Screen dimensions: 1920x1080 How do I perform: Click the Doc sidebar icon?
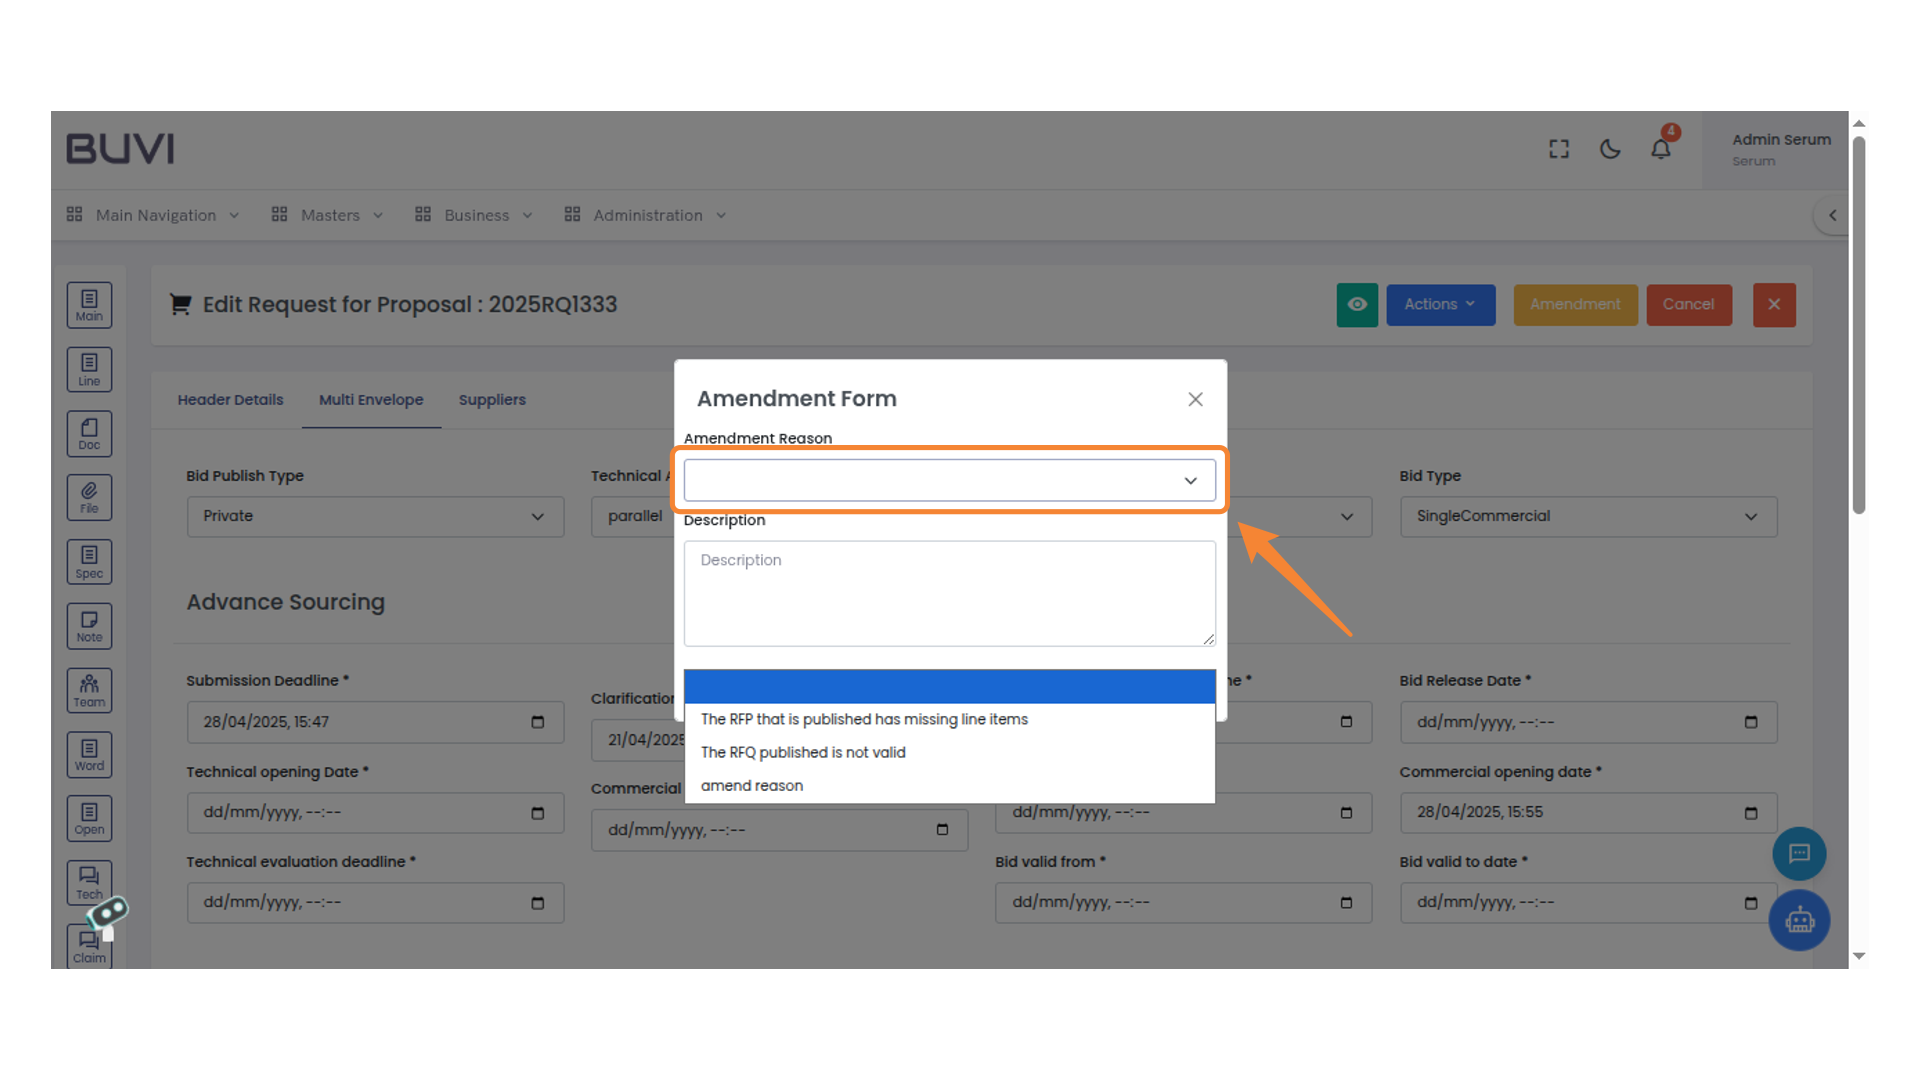coord(89,434)
